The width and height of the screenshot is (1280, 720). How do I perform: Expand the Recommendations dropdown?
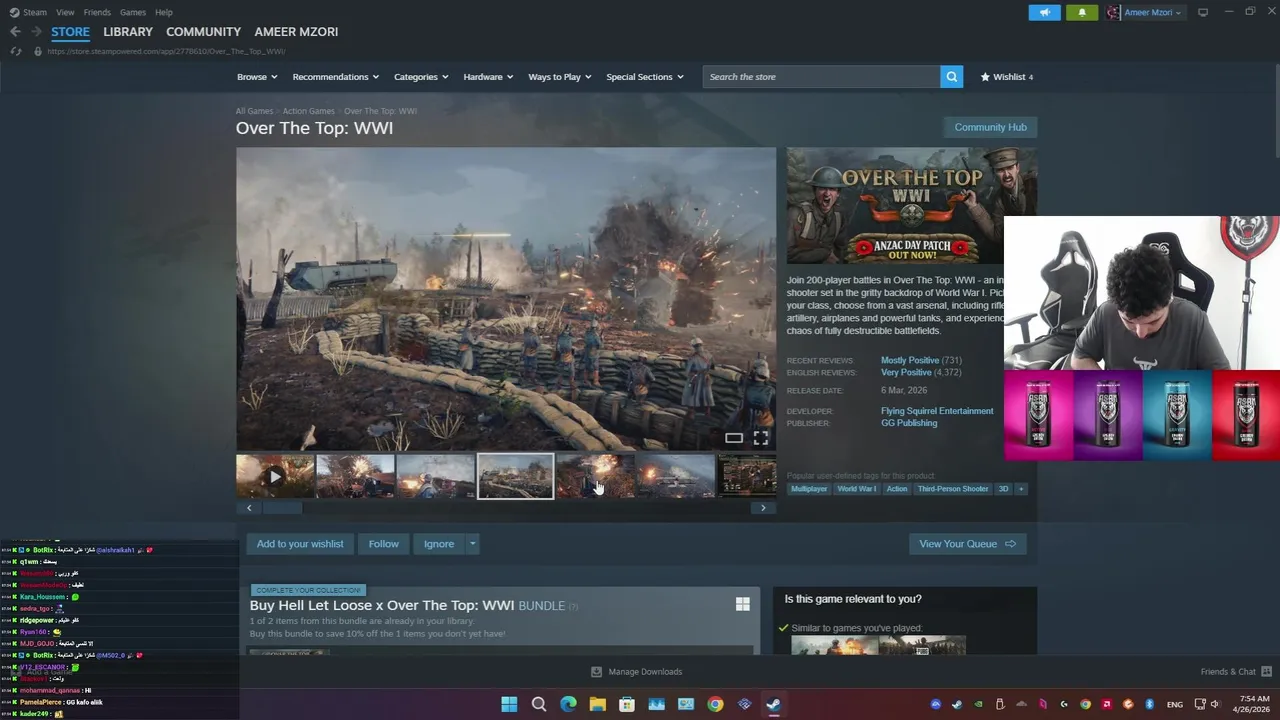click(x=335, y=77)
